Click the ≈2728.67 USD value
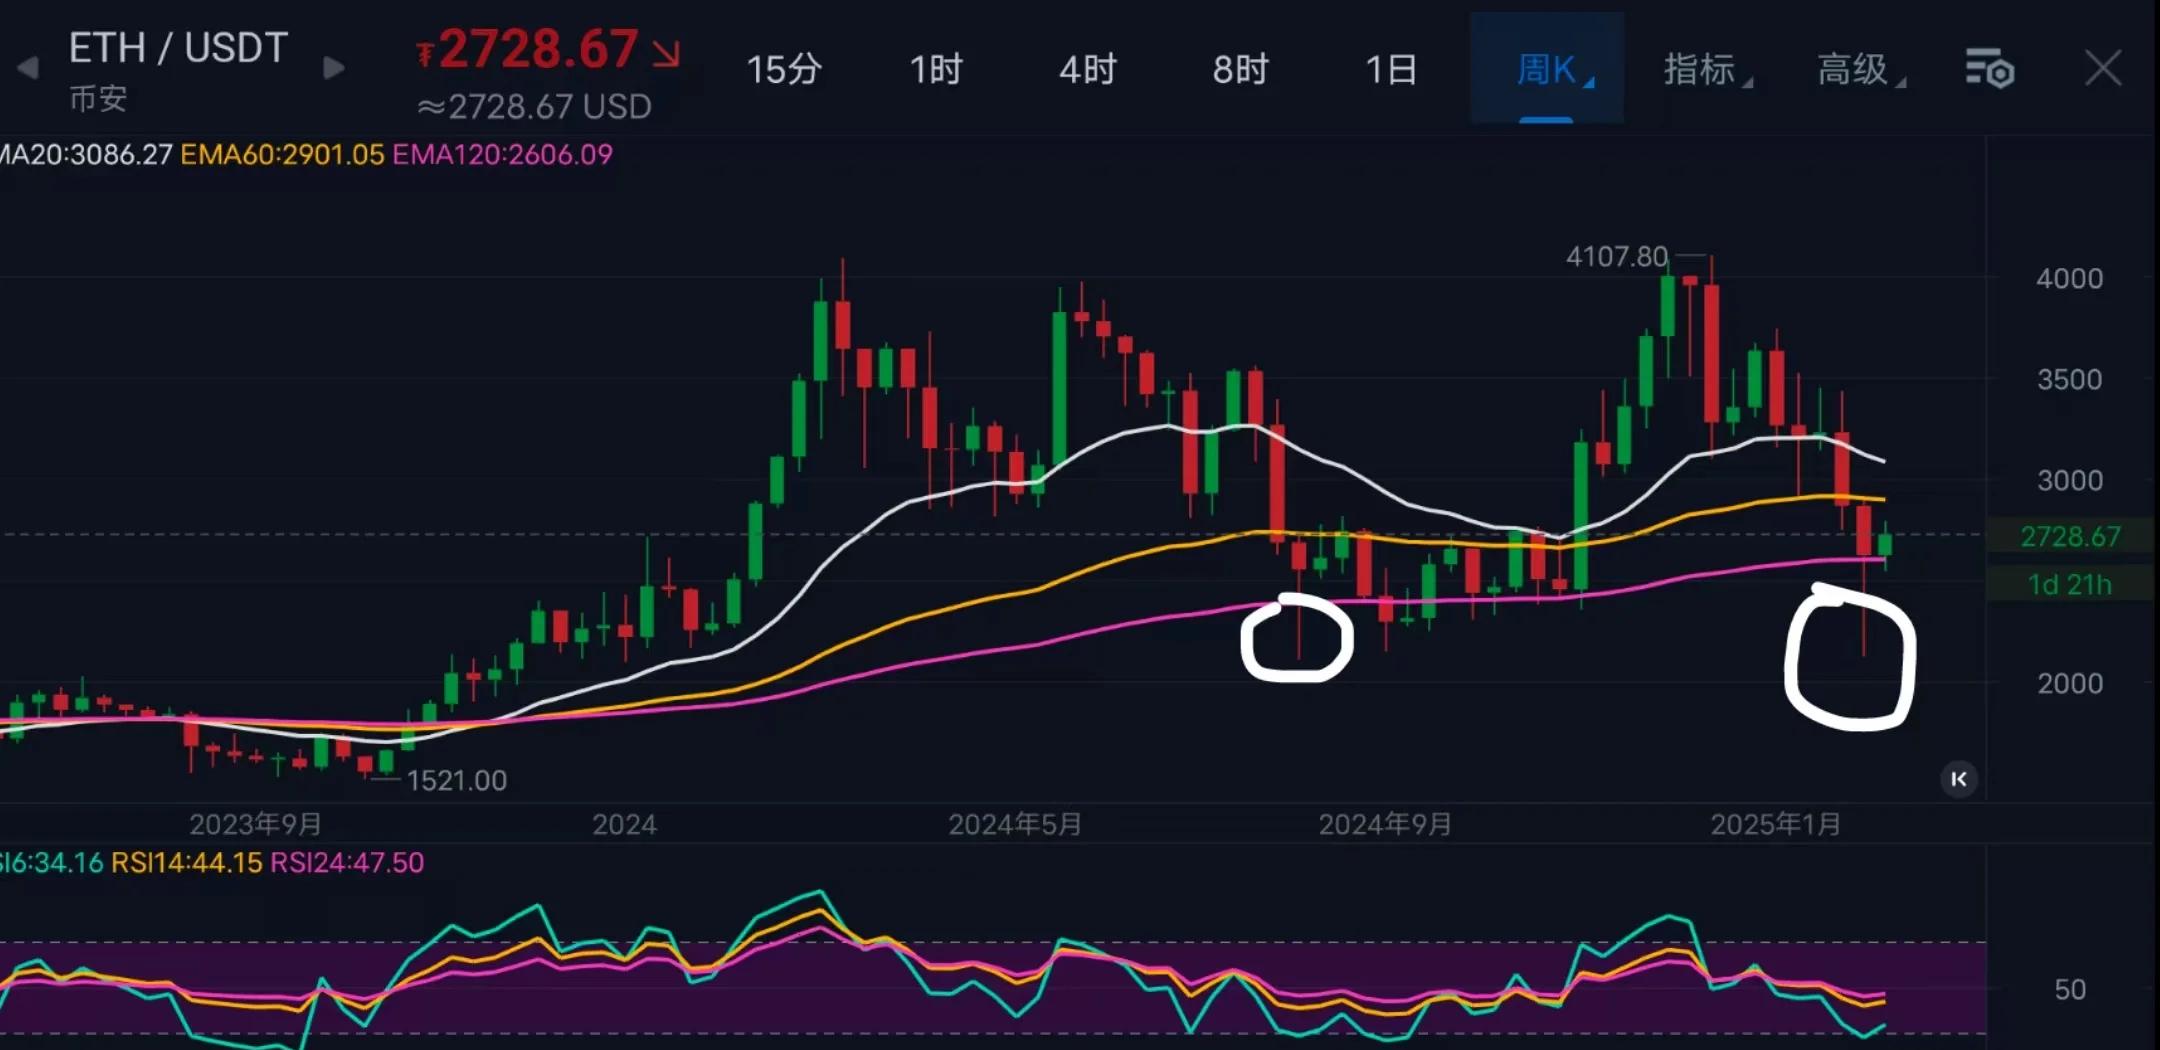Viewport: 2160px width, 1050px height. click(x=535, y=106)
